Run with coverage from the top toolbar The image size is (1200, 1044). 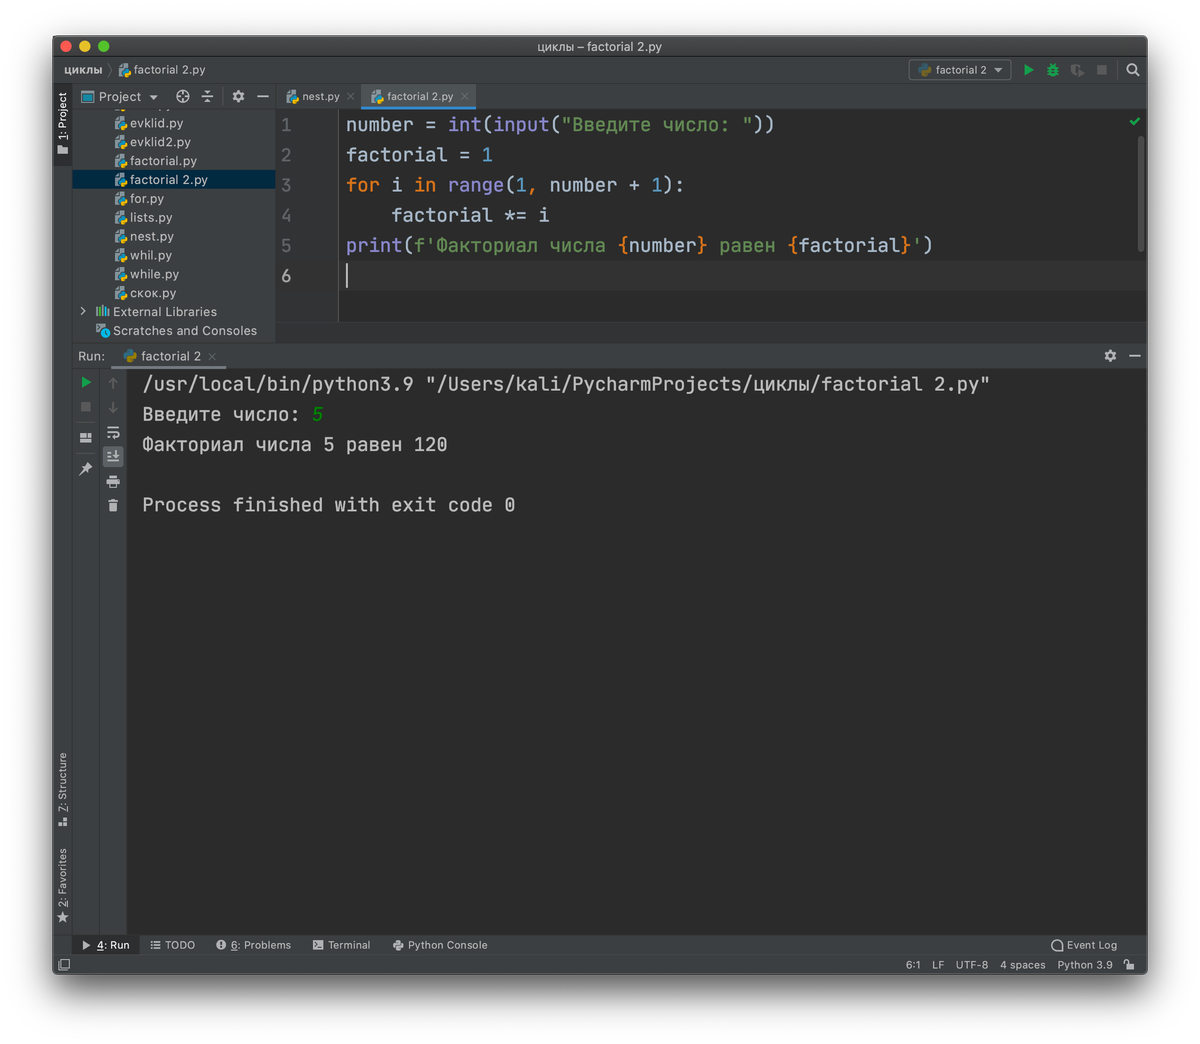tap(1077, 70)
